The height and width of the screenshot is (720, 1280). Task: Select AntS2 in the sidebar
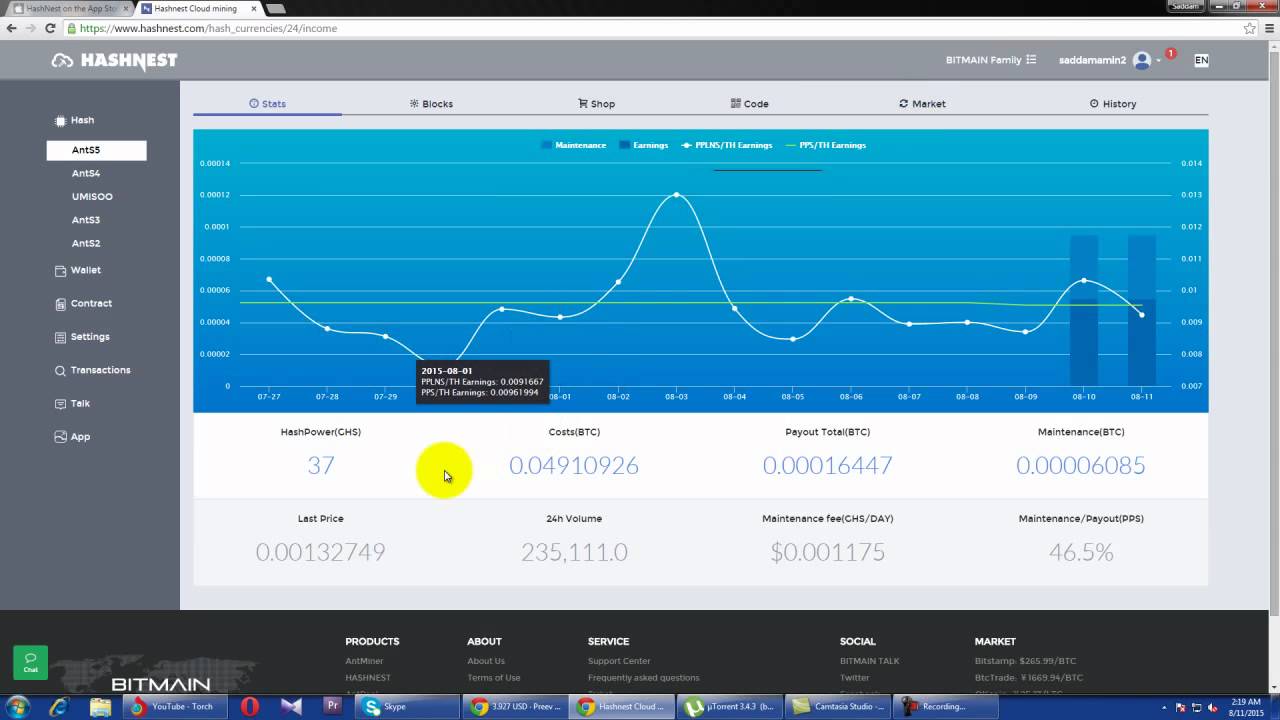[x=86, y=243]
